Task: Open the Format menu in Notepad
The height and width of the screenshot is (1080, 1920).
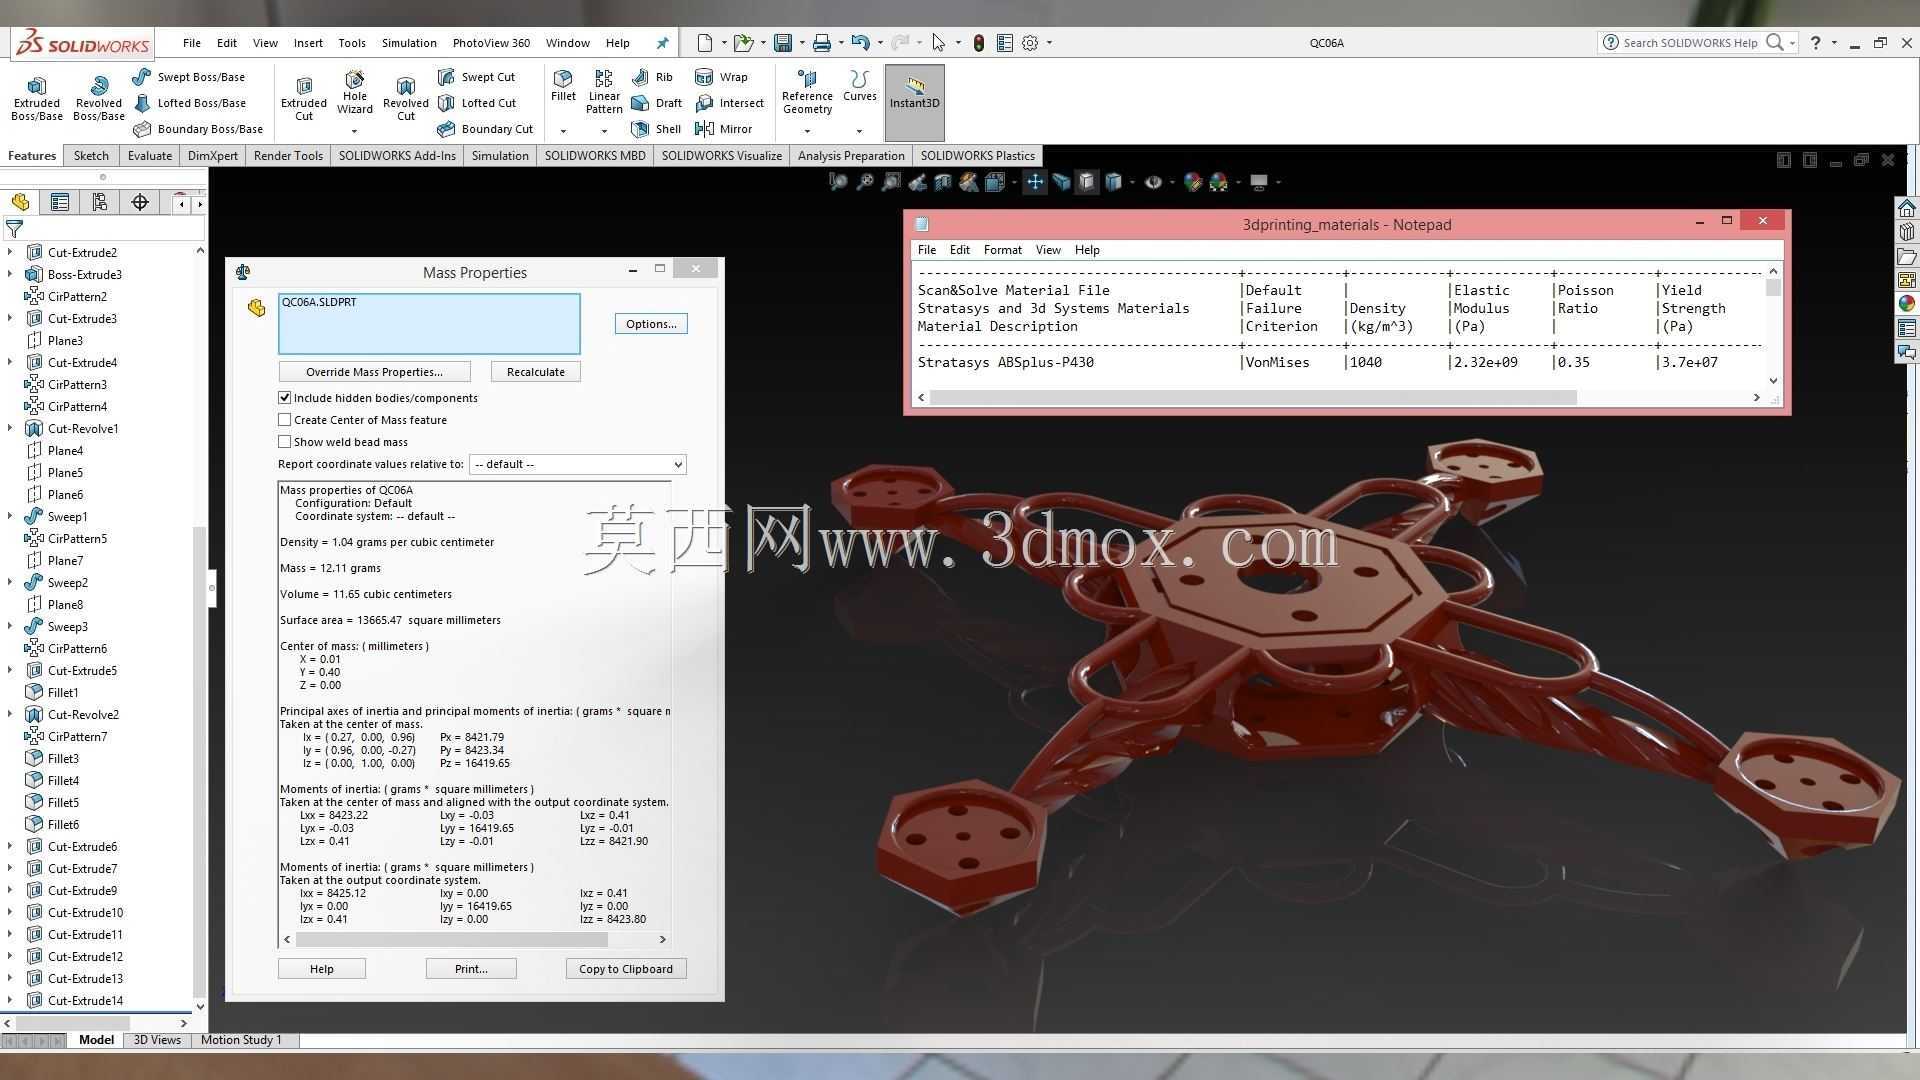Action: click(x=1002, y=250)
